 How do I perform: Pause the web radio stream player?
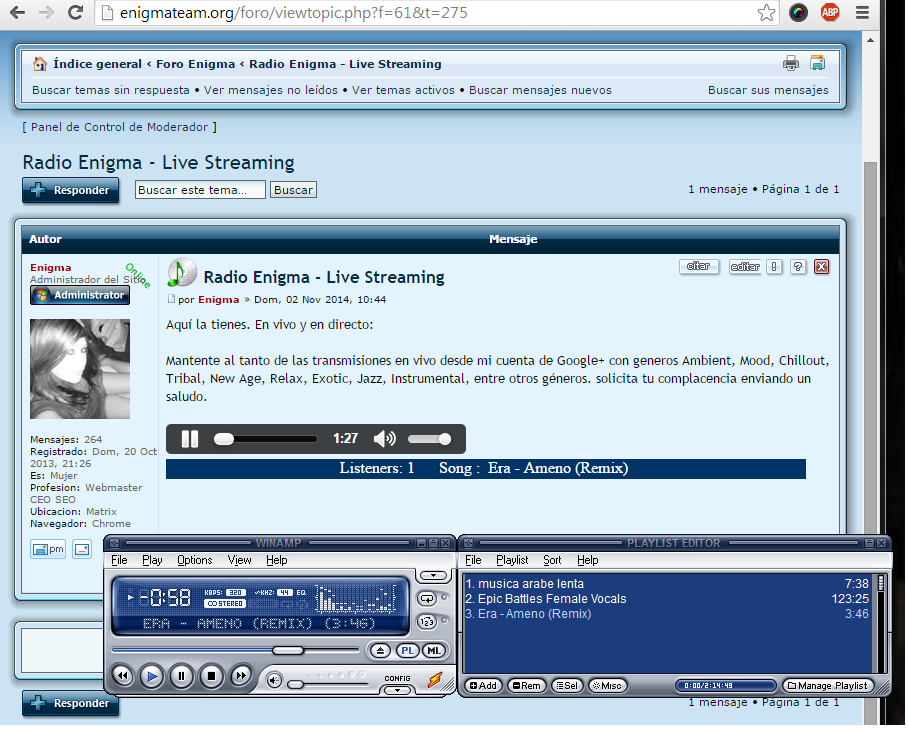click(190, 439)
